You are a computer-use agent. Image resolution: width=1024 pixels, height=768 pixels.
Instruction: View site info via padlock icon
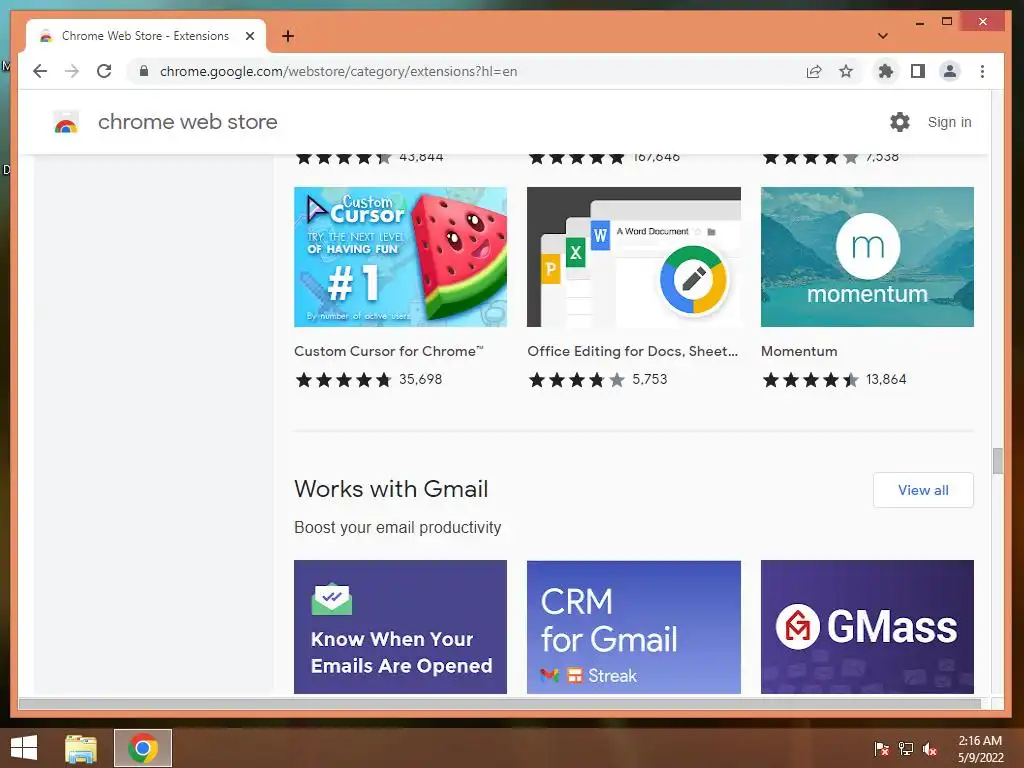pos(144,71)
